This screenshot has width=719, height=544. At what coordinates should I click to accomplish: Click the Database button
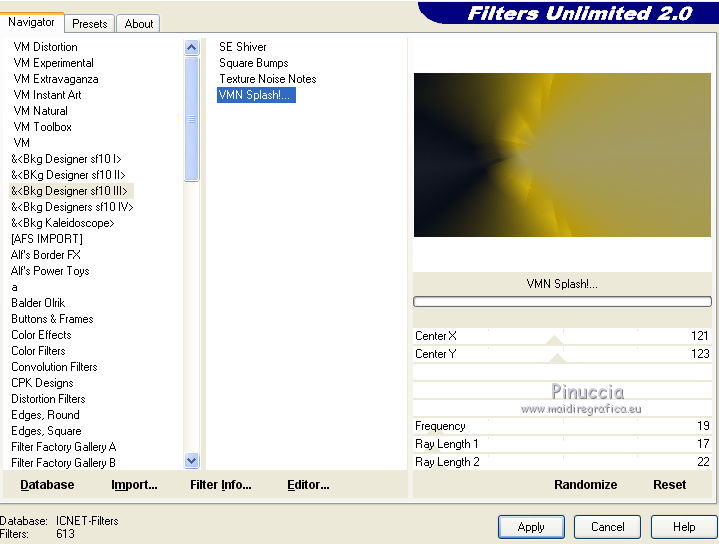point(47,485)
